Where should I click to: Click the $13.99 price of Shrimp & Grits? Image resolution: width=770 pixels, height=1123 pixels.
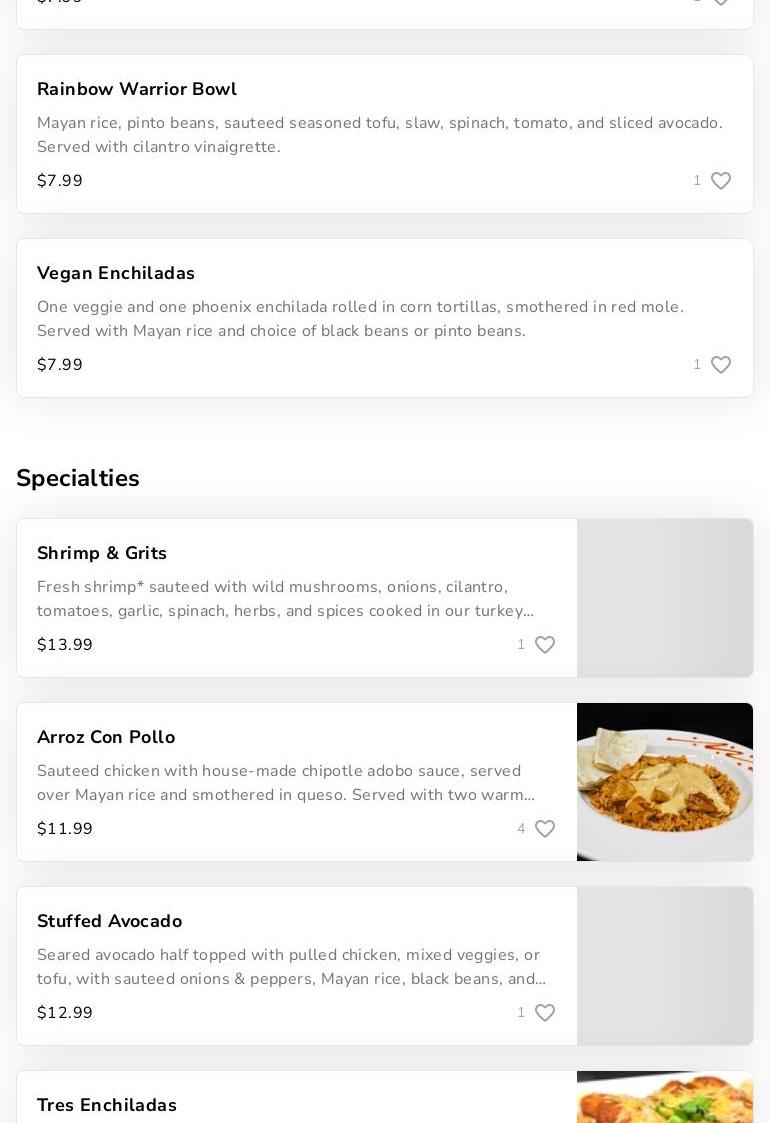coord(65,645)
